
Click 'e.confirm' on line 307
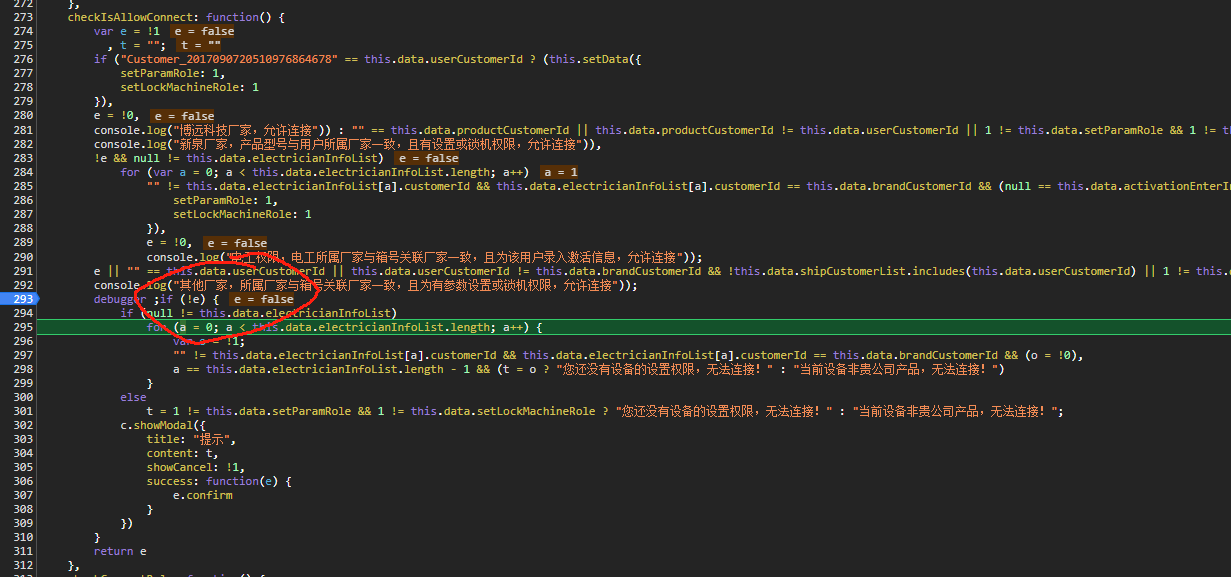(x=203, y=495)
